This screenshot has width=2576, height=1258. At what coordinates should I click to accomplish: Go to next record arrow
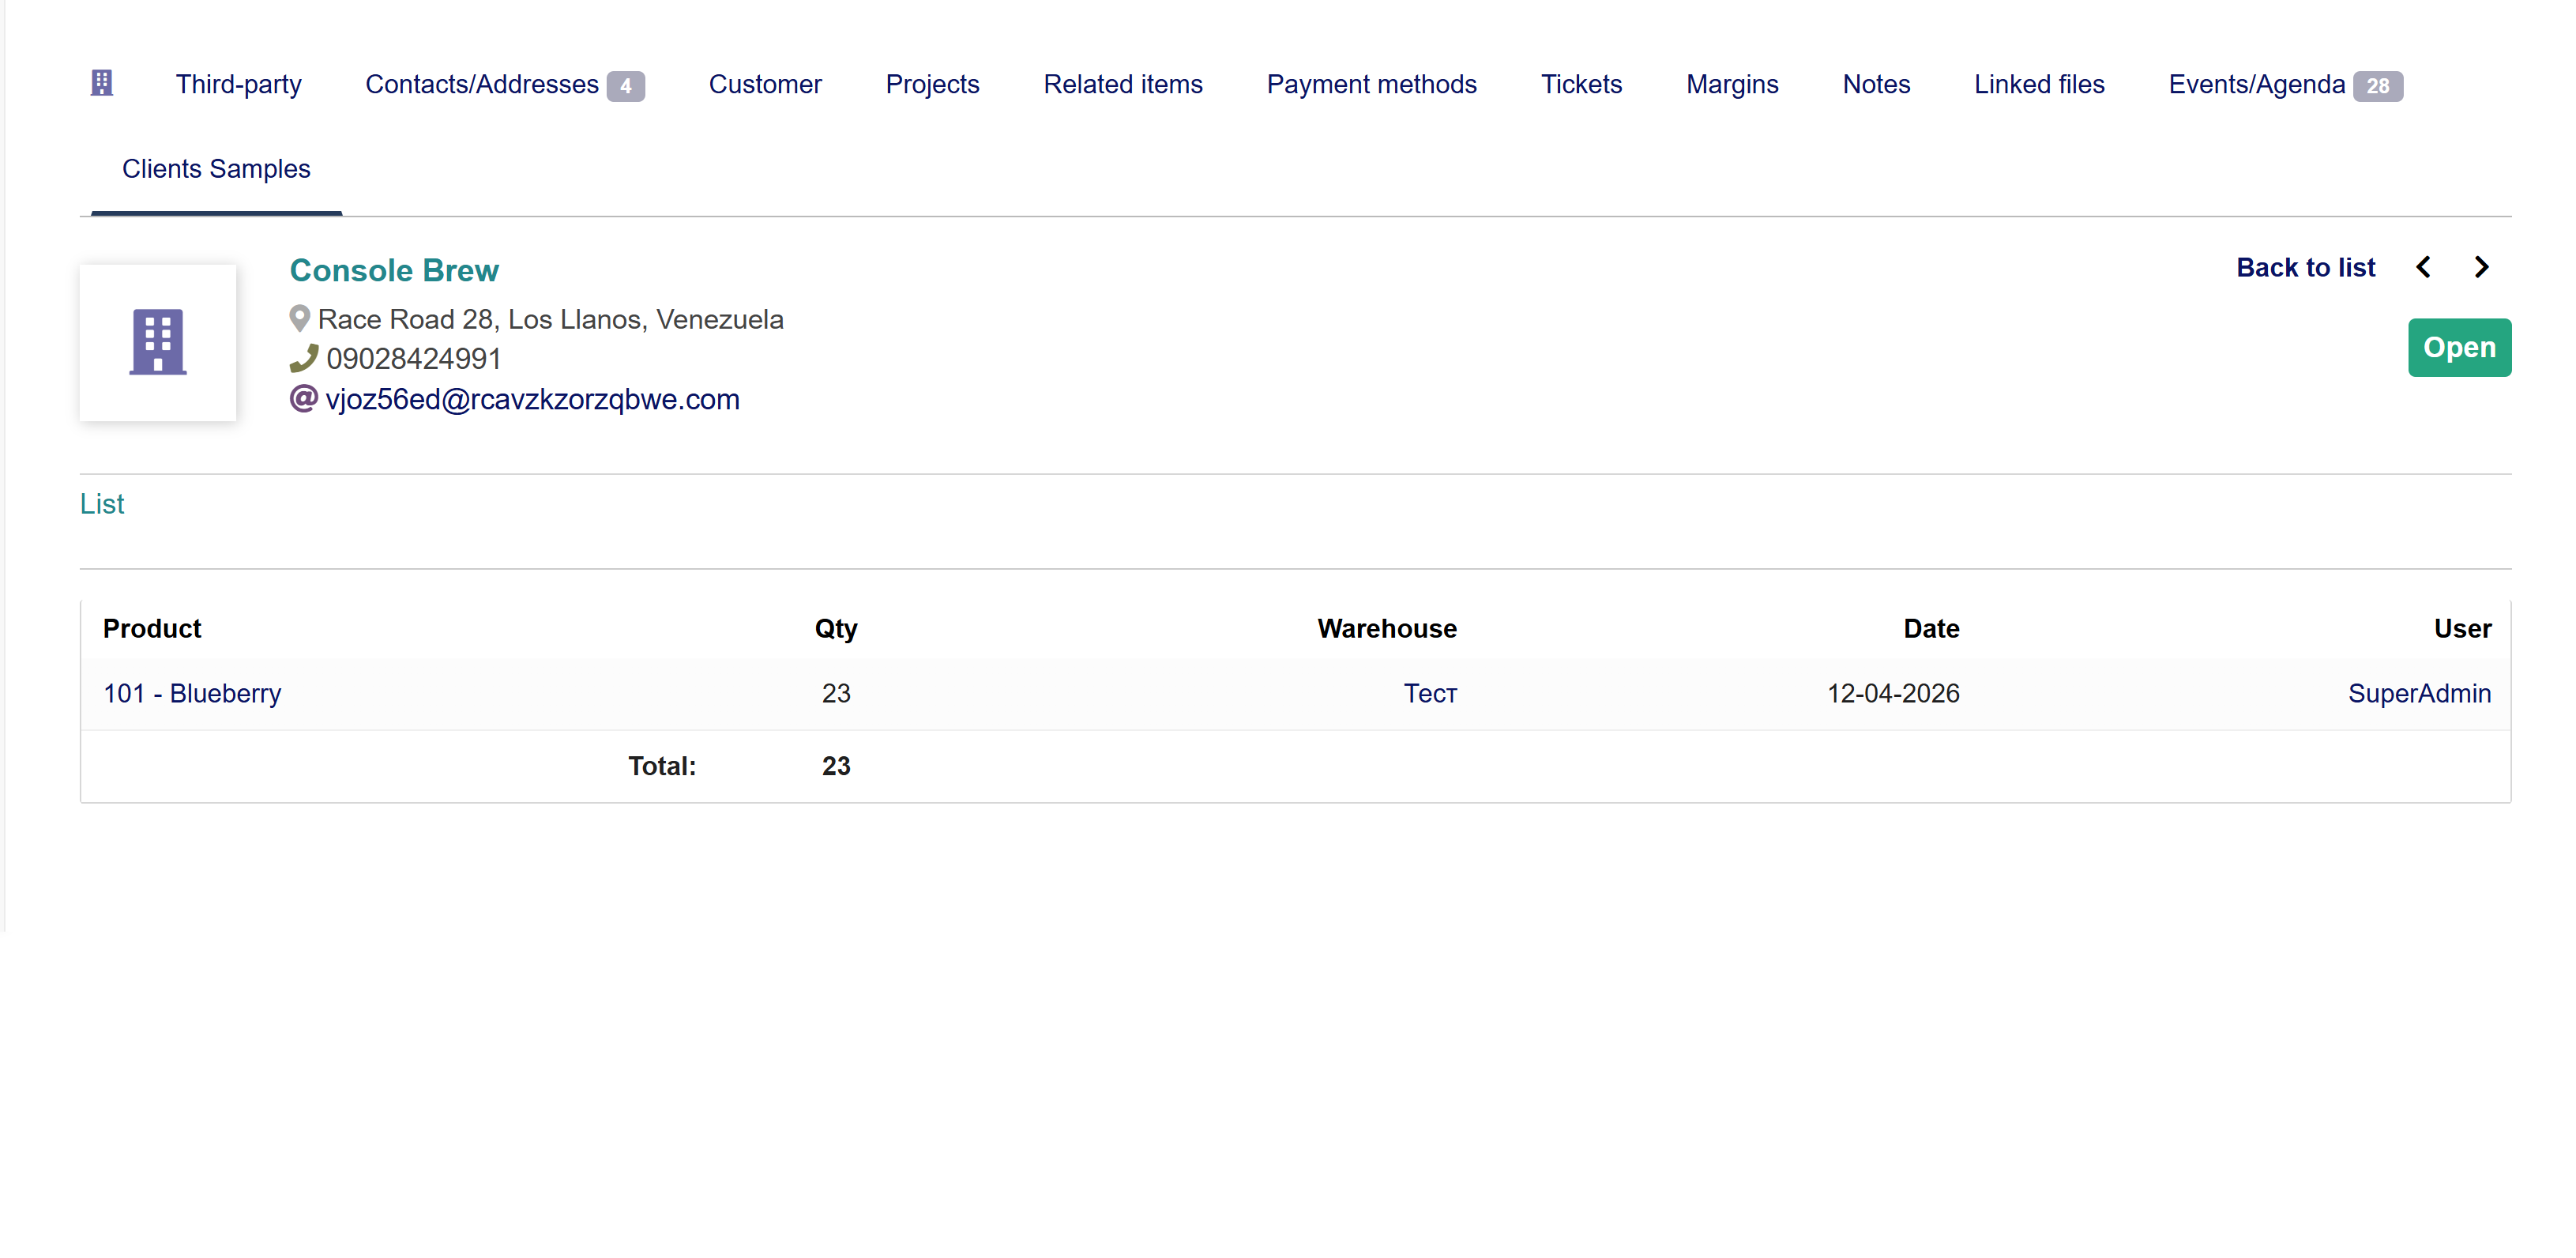pyautogui.click(x=2481, y=267)
